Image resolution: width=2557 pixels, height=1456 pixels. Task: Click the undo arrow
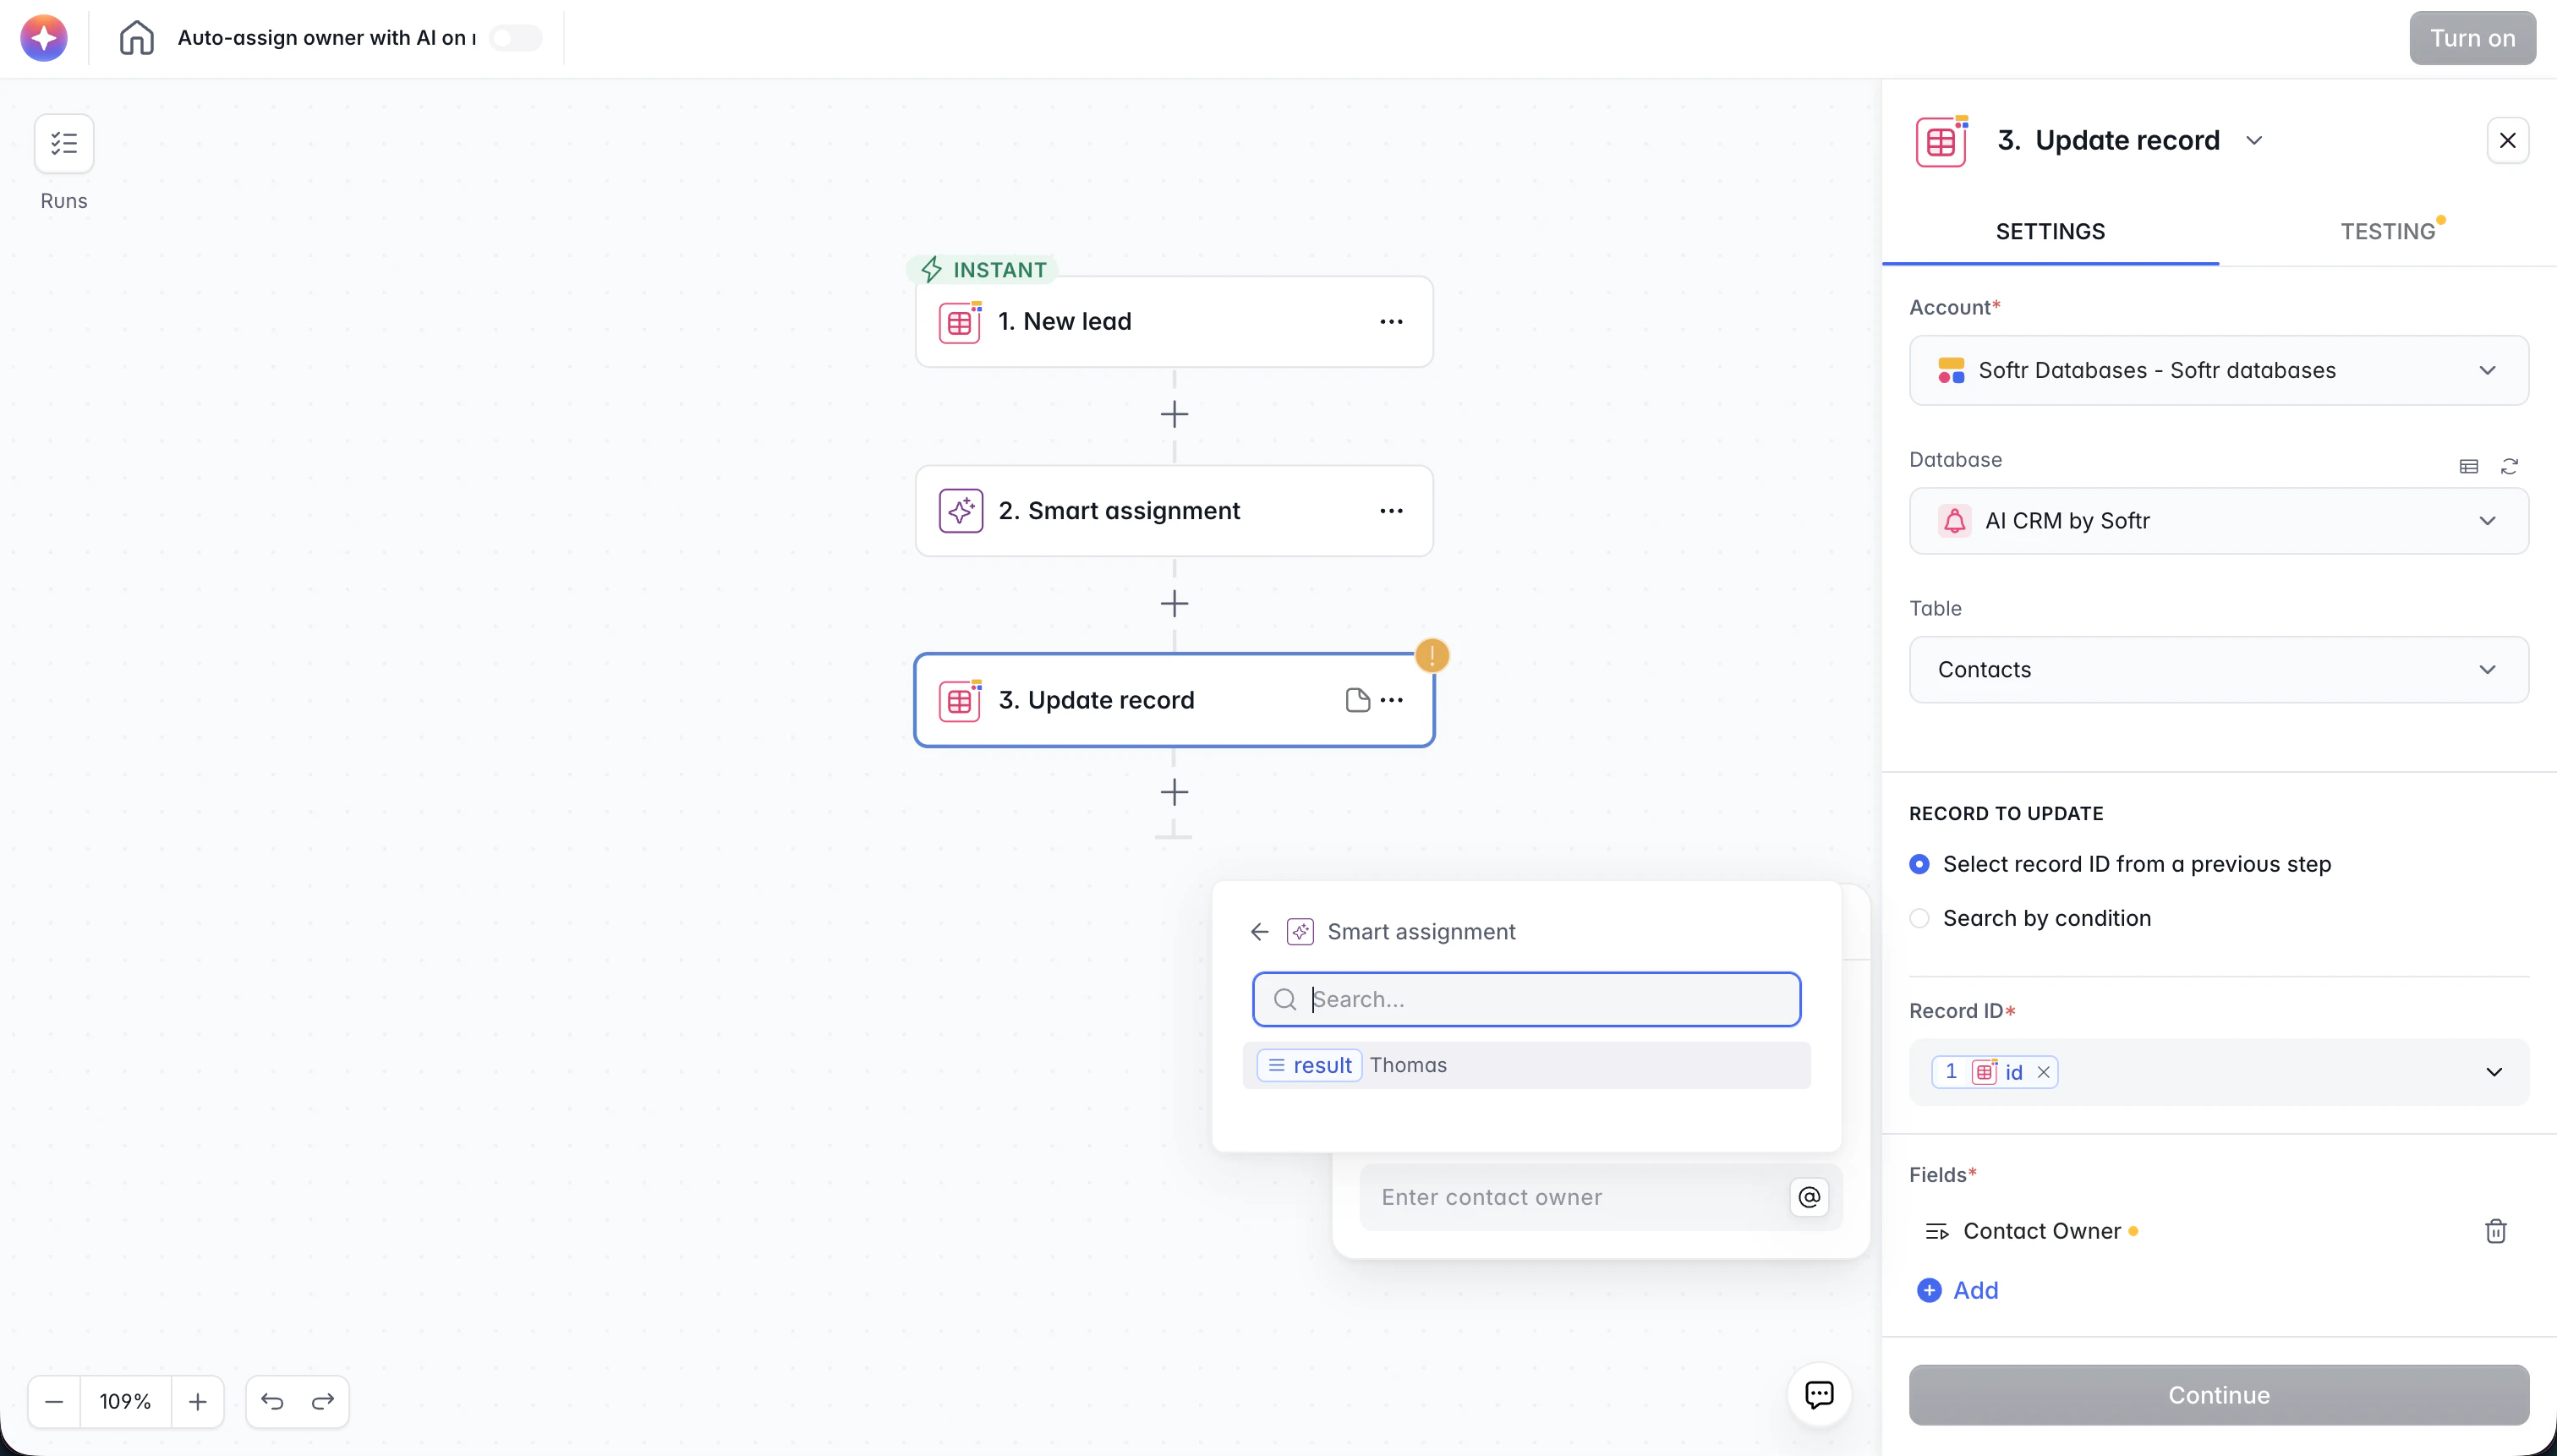tap(272, 1401)
